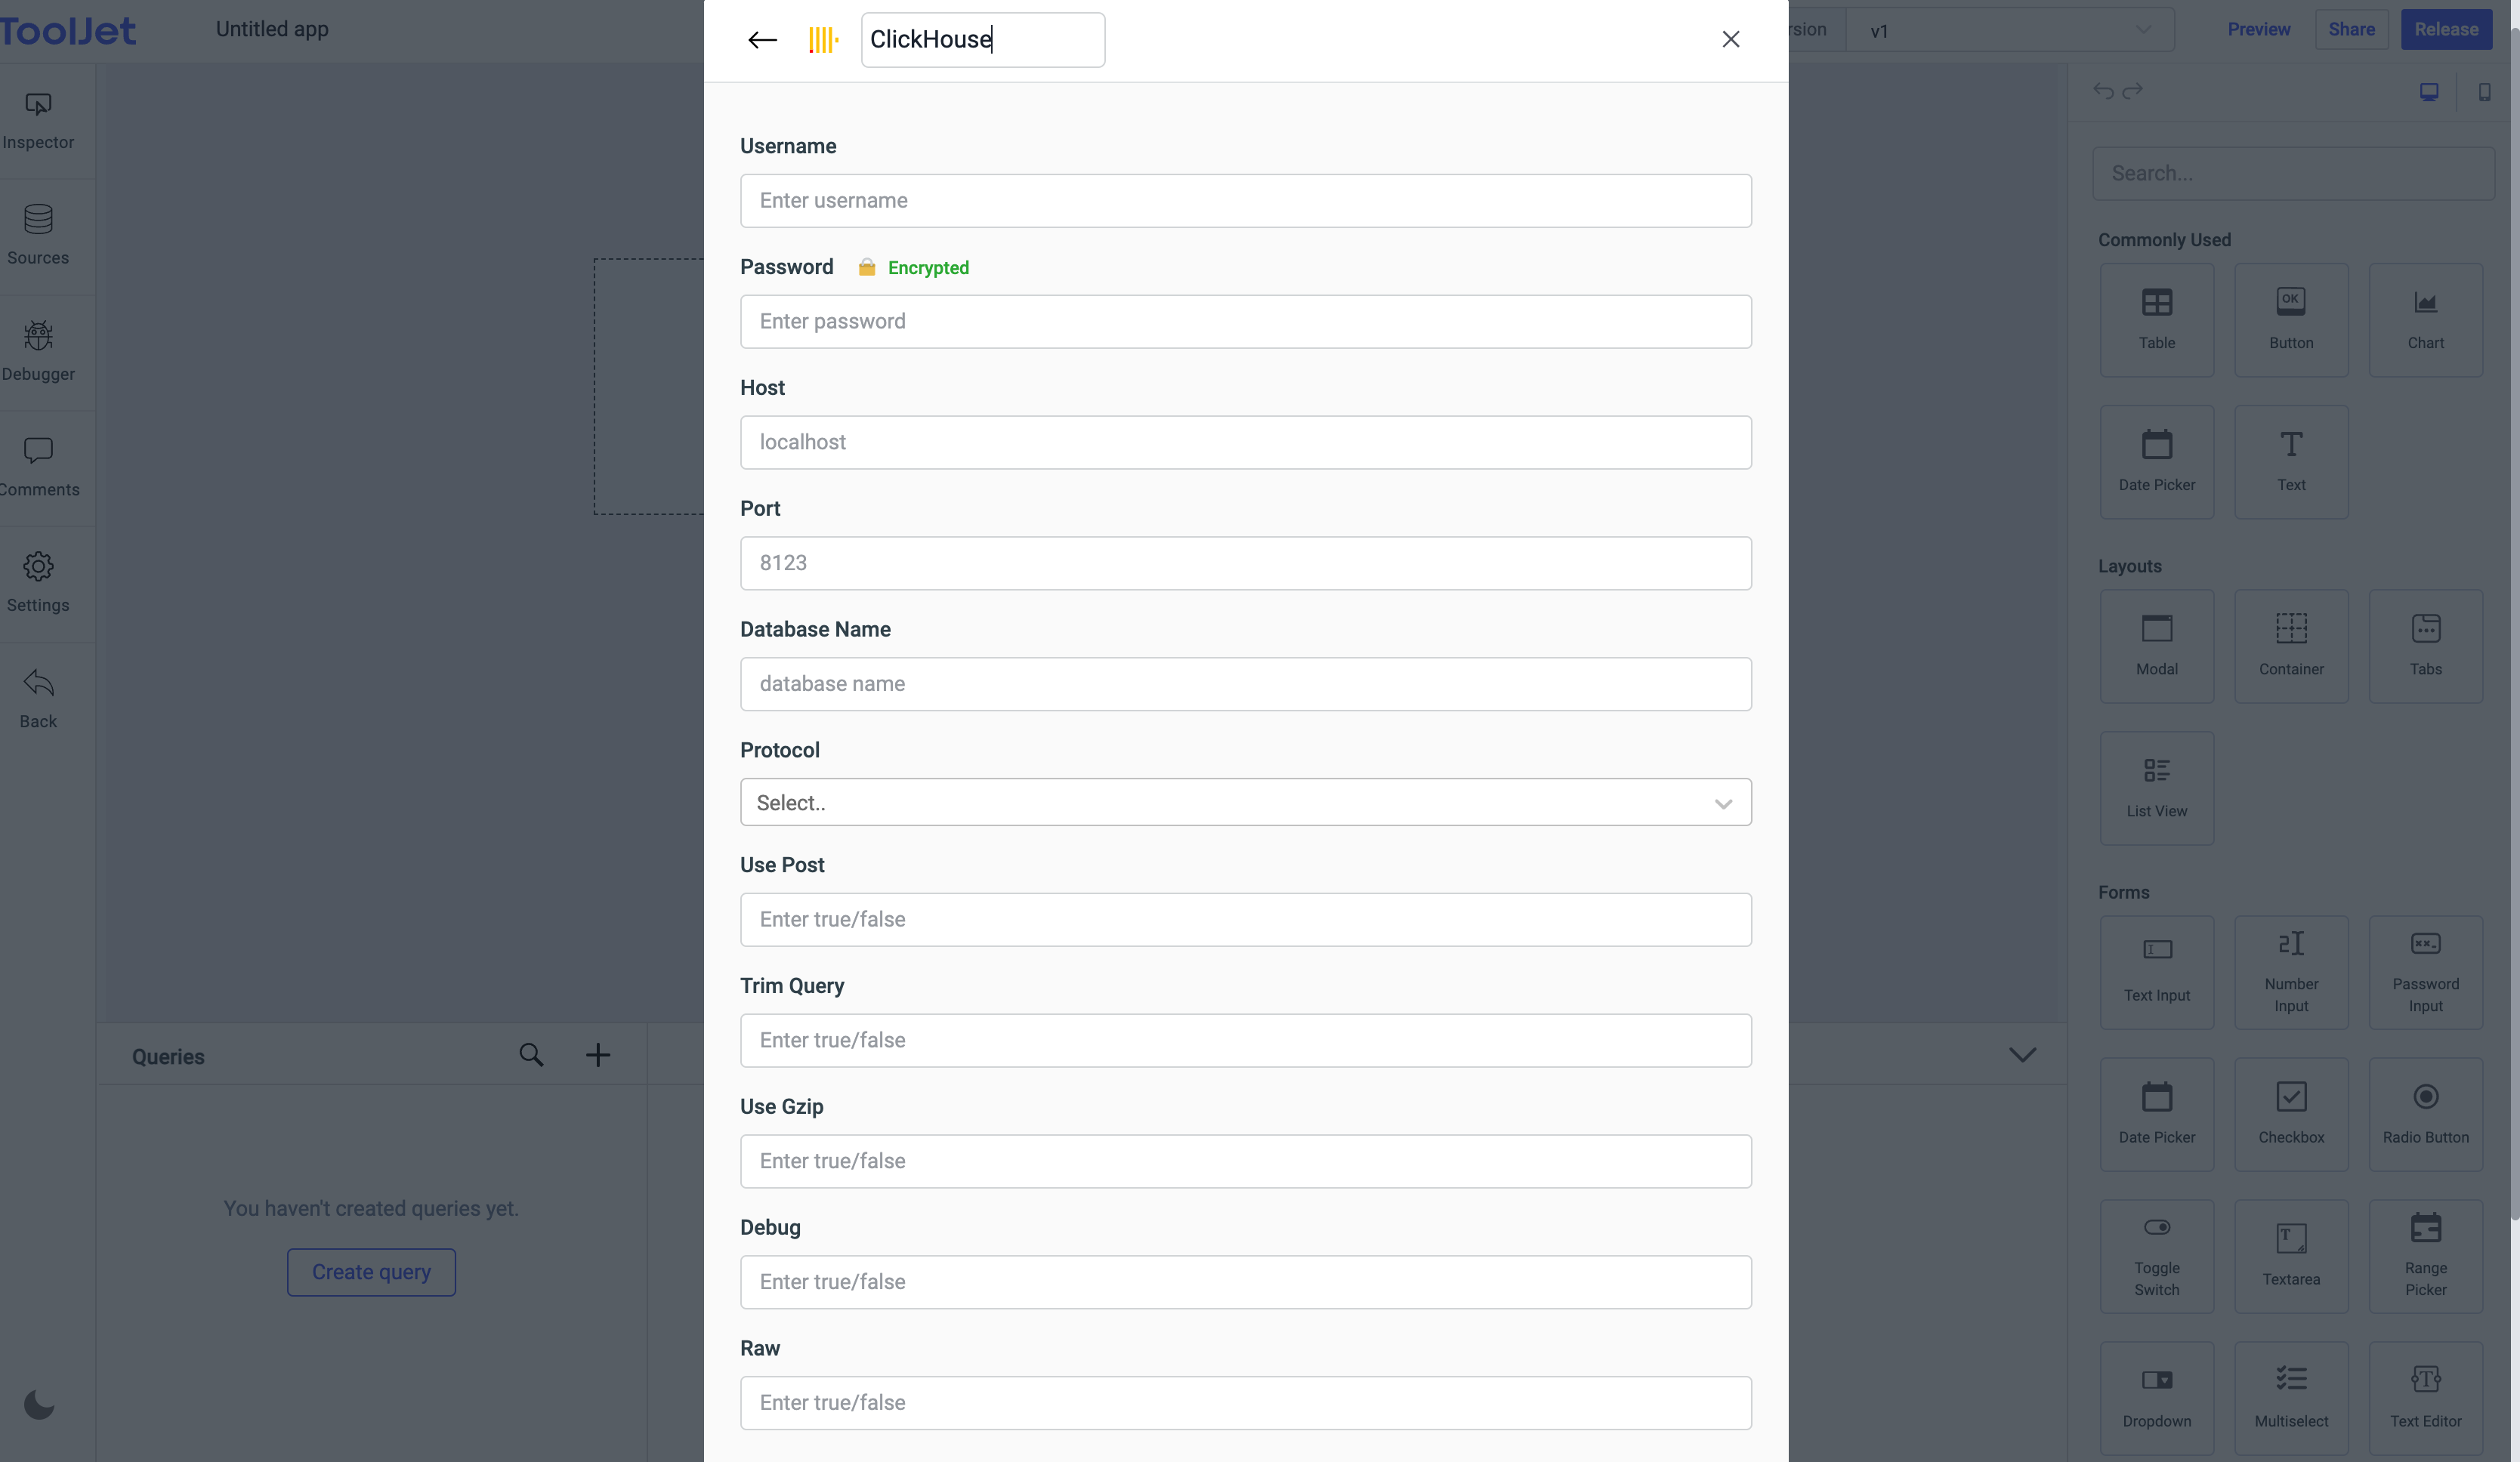
Task: Toggle Debug true/false field
Action: [x=1244, y=1281]
